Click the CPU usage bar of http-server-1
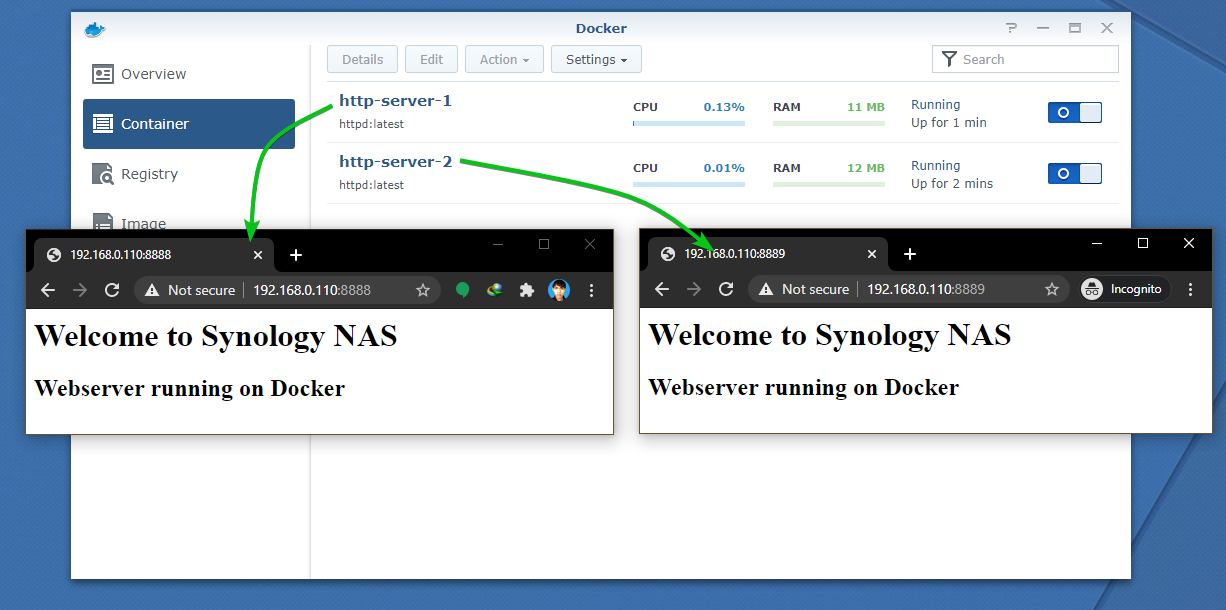 tap(689, 124)
